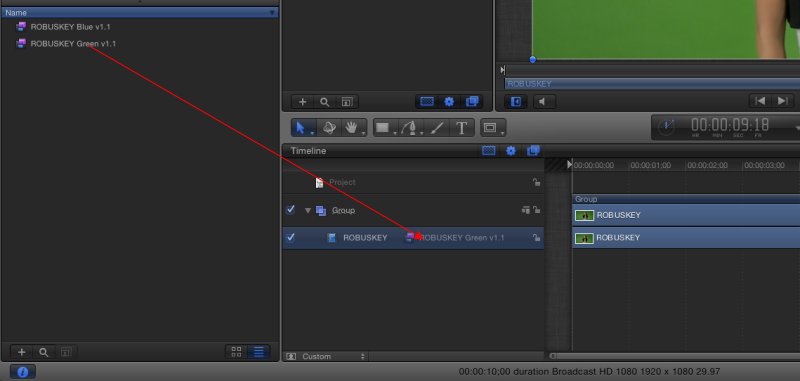This screenshot has height=381, width=800.
Task: Click the Project document icon
Action: 319,182
